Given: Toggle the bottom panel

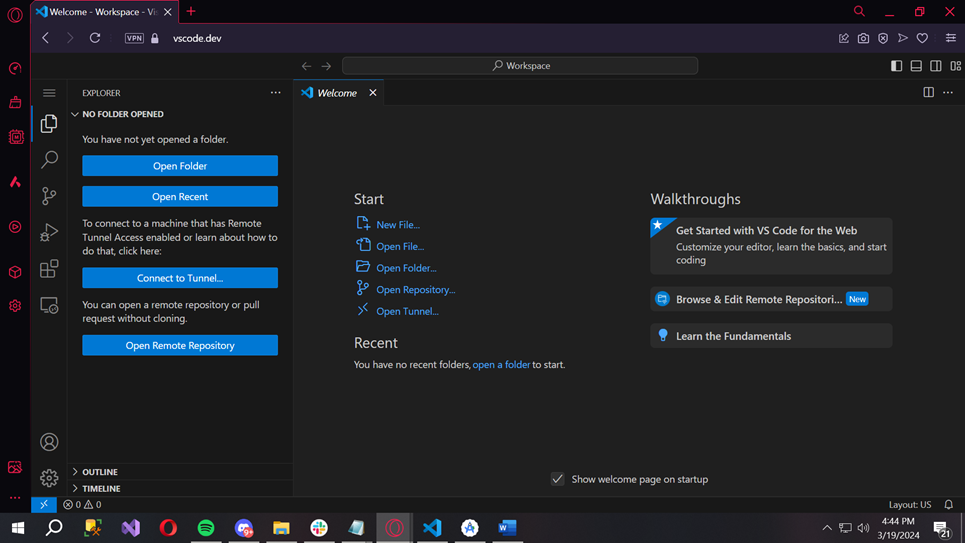Looking at the screenshot, I should click(x=916, y=66).
